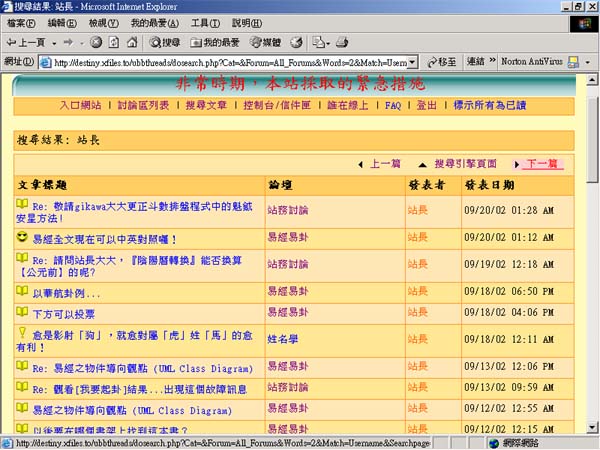
Task: Click the vertical scrollbar down arrow
Action: tap(590, 426)
